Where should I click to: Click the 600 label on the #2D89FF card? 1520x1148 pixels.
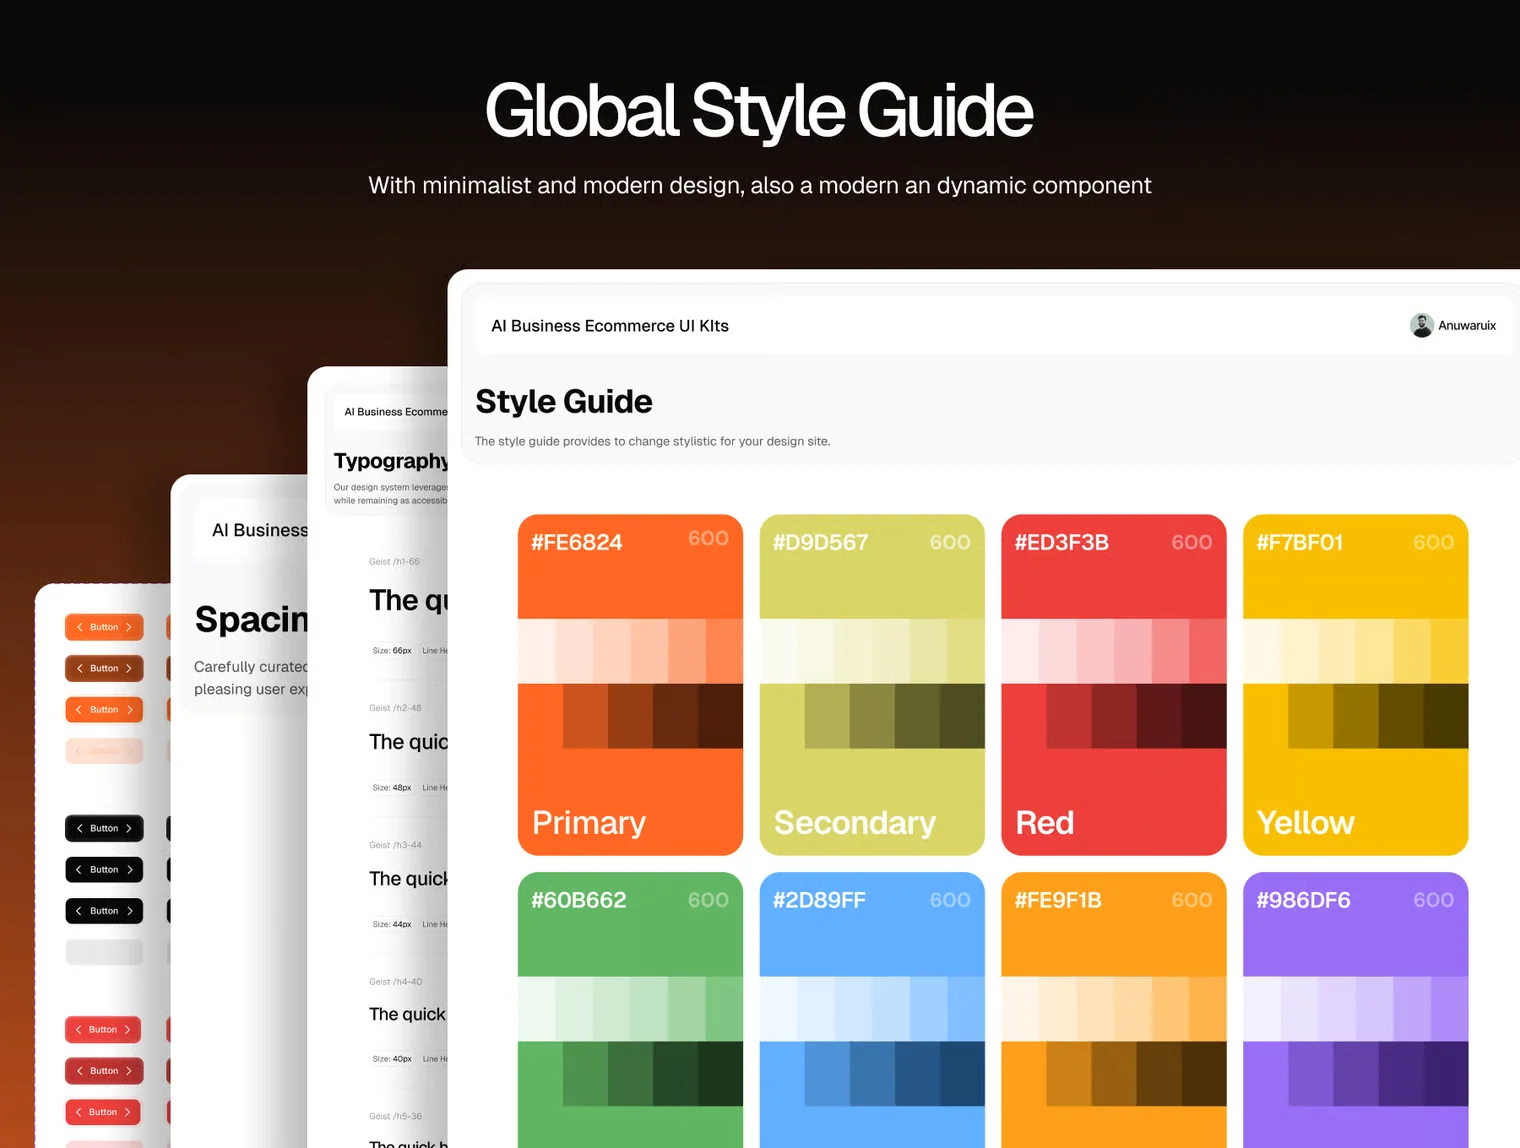(x=950, y=900)
